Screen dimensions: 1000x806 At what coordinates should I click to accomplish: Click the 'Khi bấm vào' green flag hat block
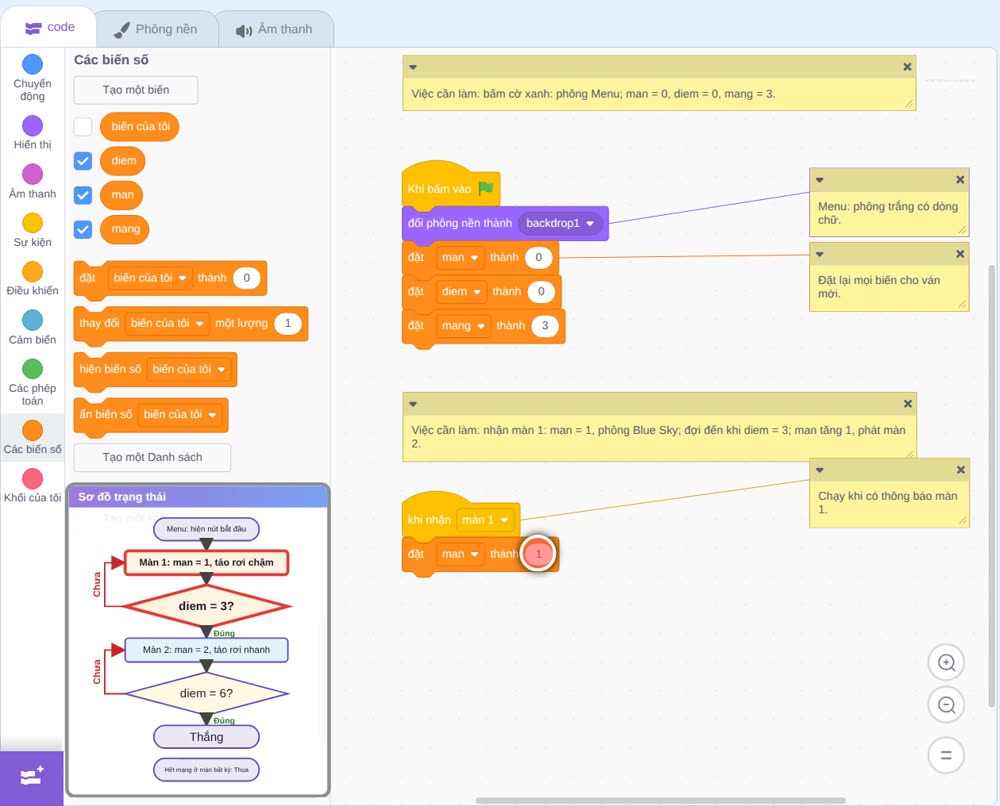pyautogui.click(x=451, y=187)
